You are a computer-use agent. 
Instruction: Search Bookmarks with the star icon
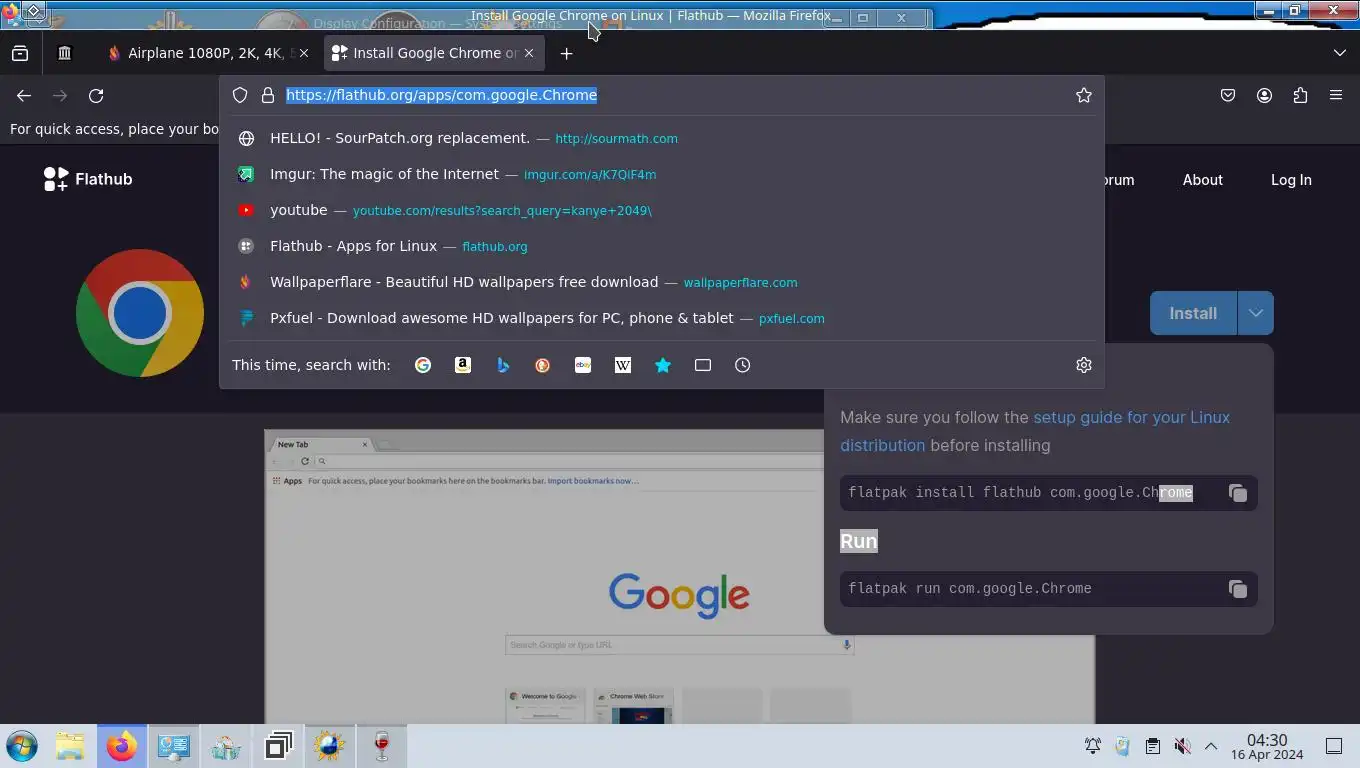click(663, 365)
